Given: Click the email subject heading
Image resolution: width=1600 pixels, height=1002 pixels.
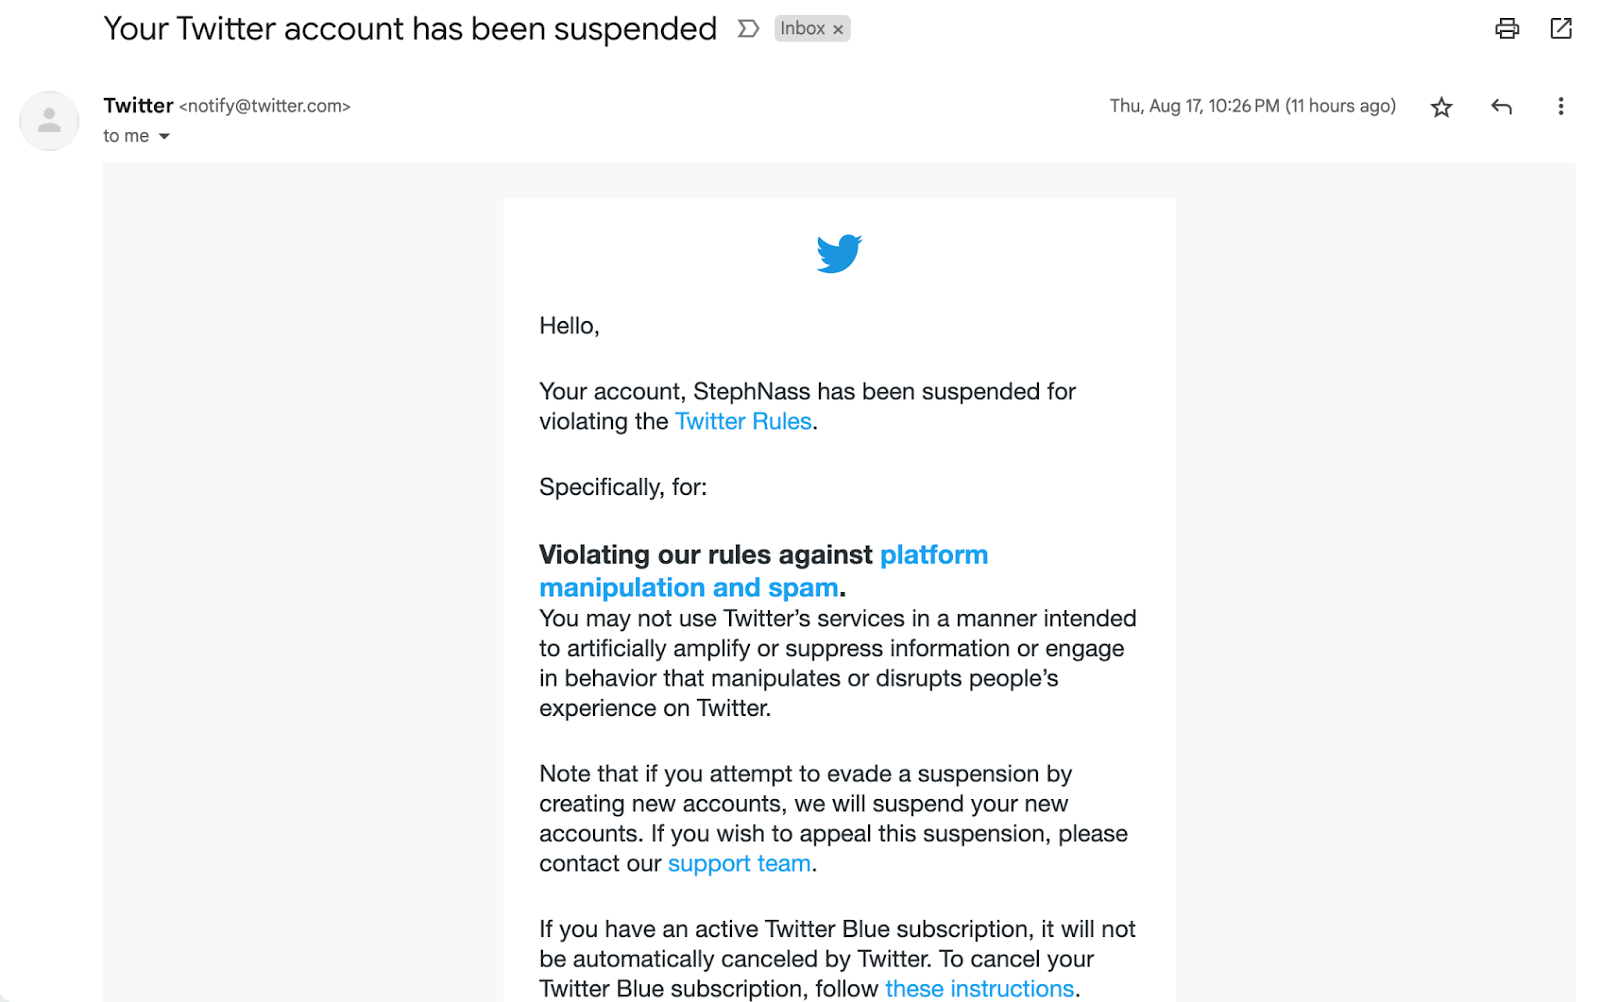Looking at the screenshot, I should (x=410, y=29).
